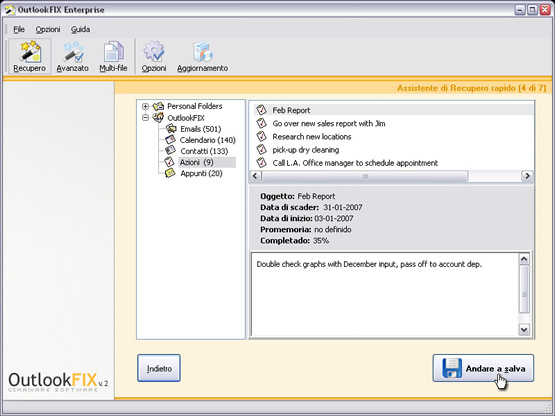The width and height of the screenshot is (555, 416).
Task: Minimize the OutlookFIX Enterprise window
Action: [520, 10]
